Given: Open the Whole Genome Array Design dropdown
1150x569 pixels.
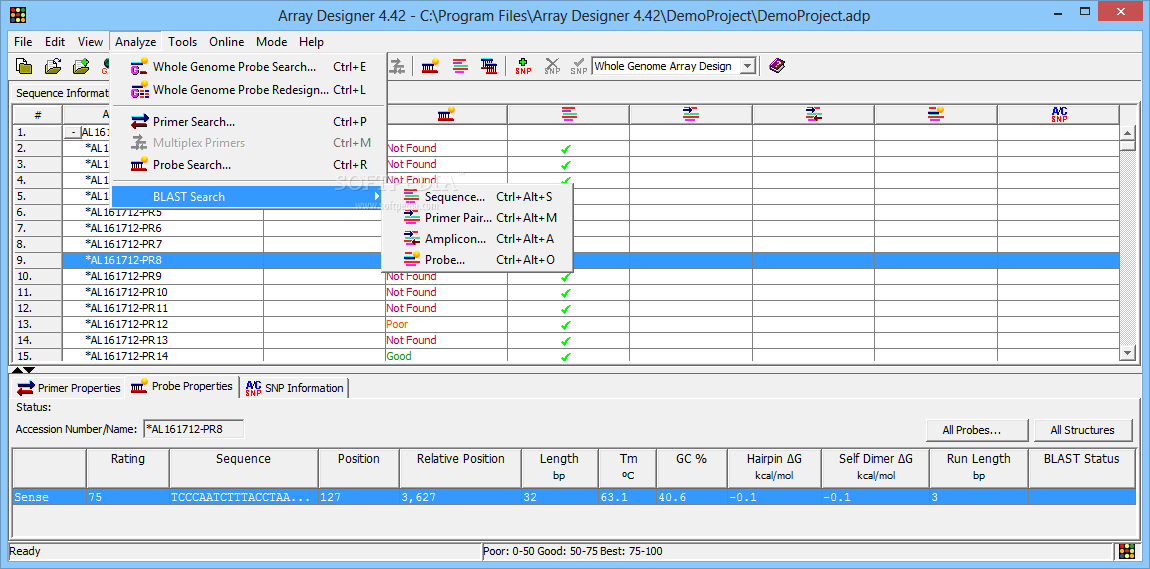Looking at the screenshot, I should (747, 66).
